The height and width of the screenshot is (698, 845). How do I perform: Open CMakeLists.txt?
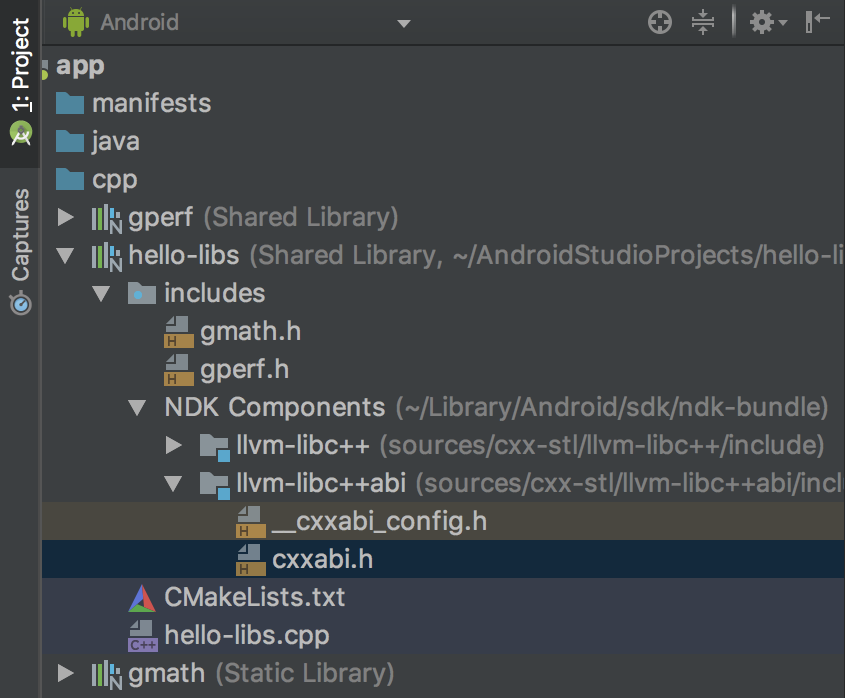point(254,597)
